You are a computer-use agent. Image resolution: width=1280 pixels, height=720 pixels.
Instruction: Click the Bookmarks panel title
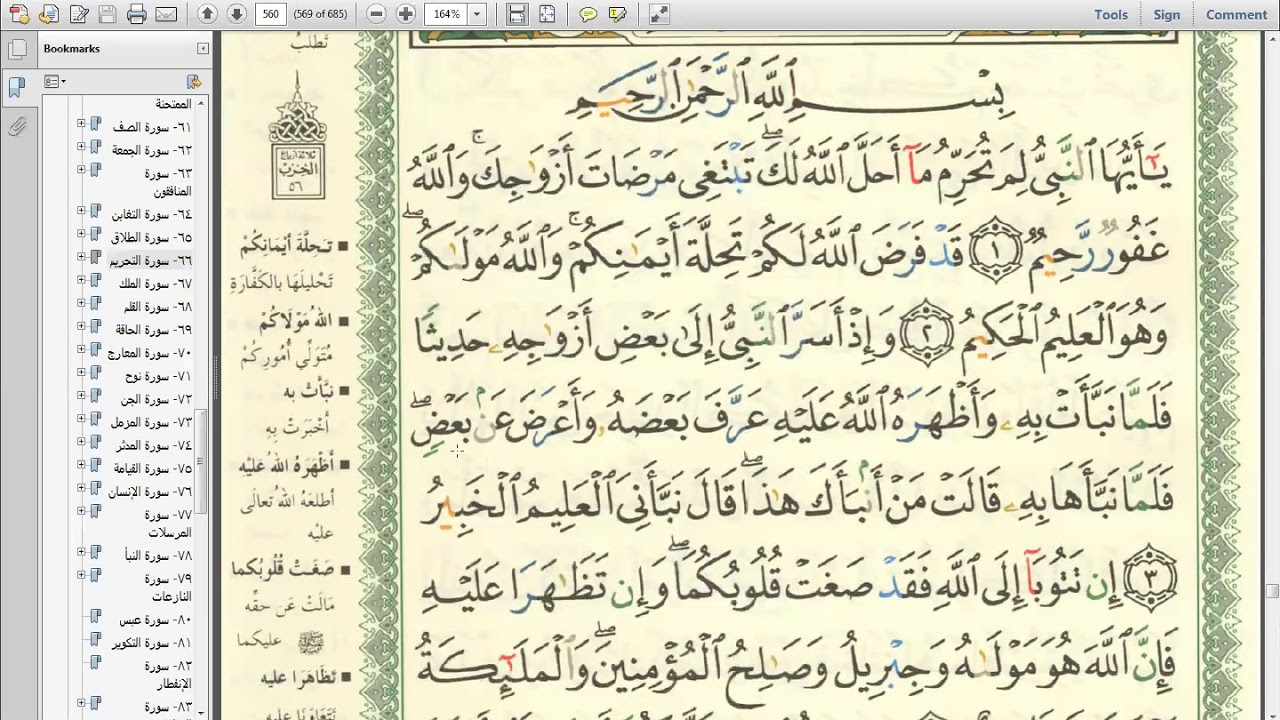(71, 48)
